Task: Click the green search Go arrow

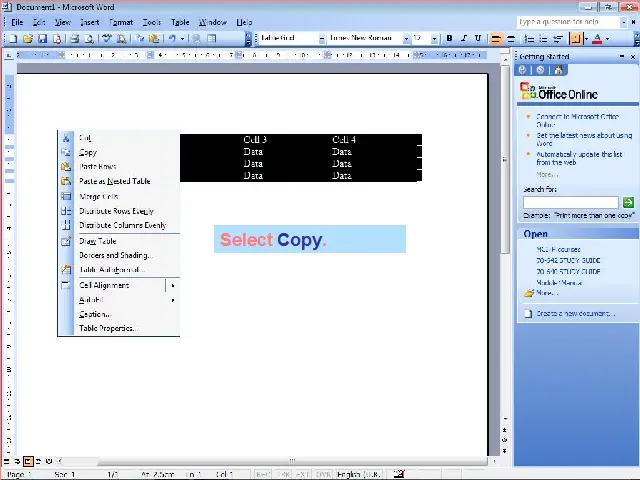Action: (628, 203)
